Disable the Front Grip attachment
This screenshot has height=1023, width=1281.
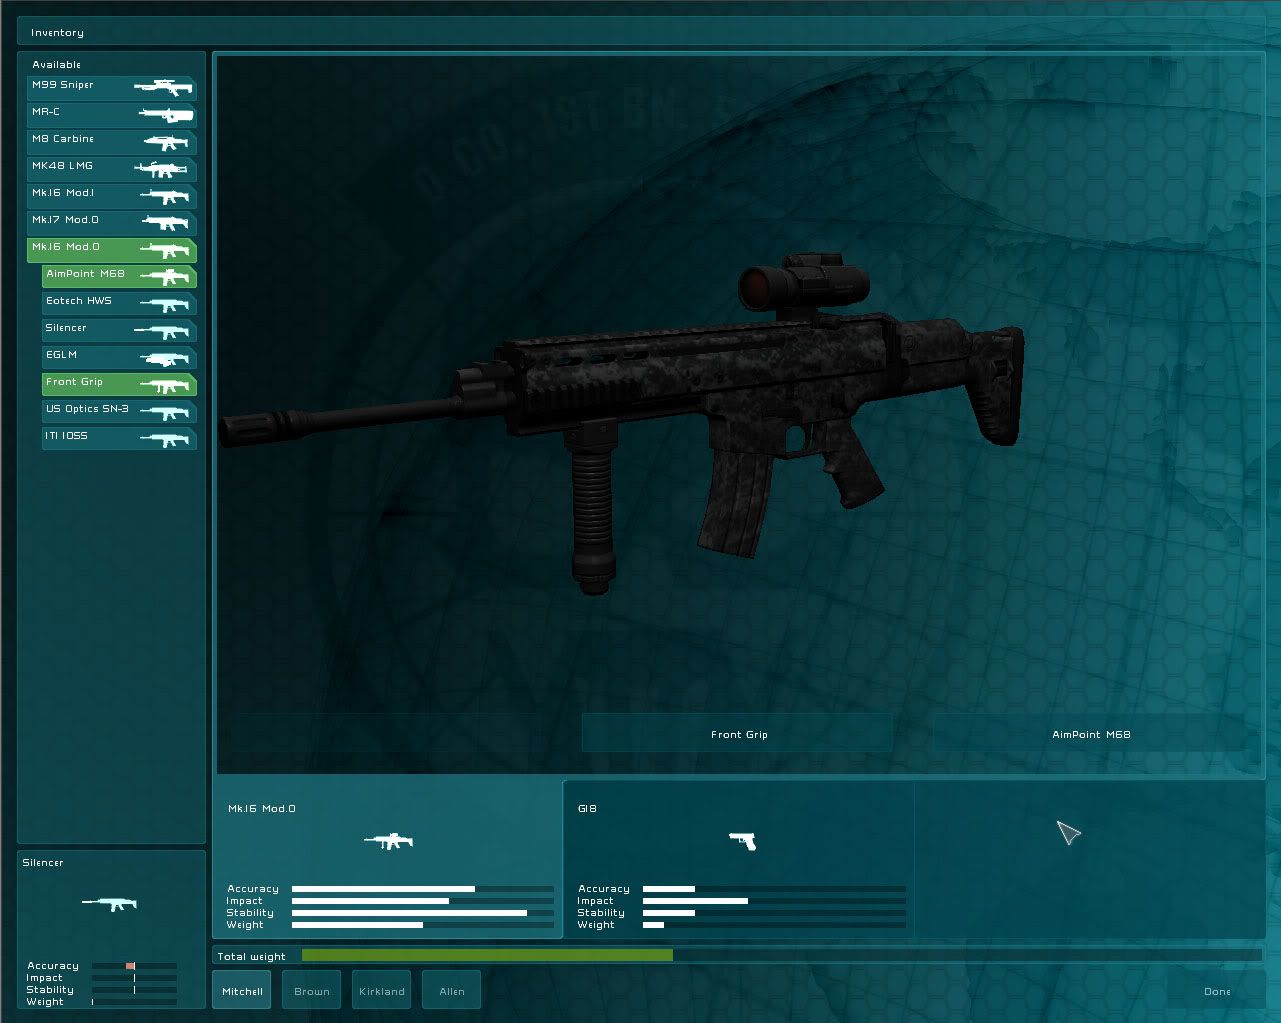point(118,383)
